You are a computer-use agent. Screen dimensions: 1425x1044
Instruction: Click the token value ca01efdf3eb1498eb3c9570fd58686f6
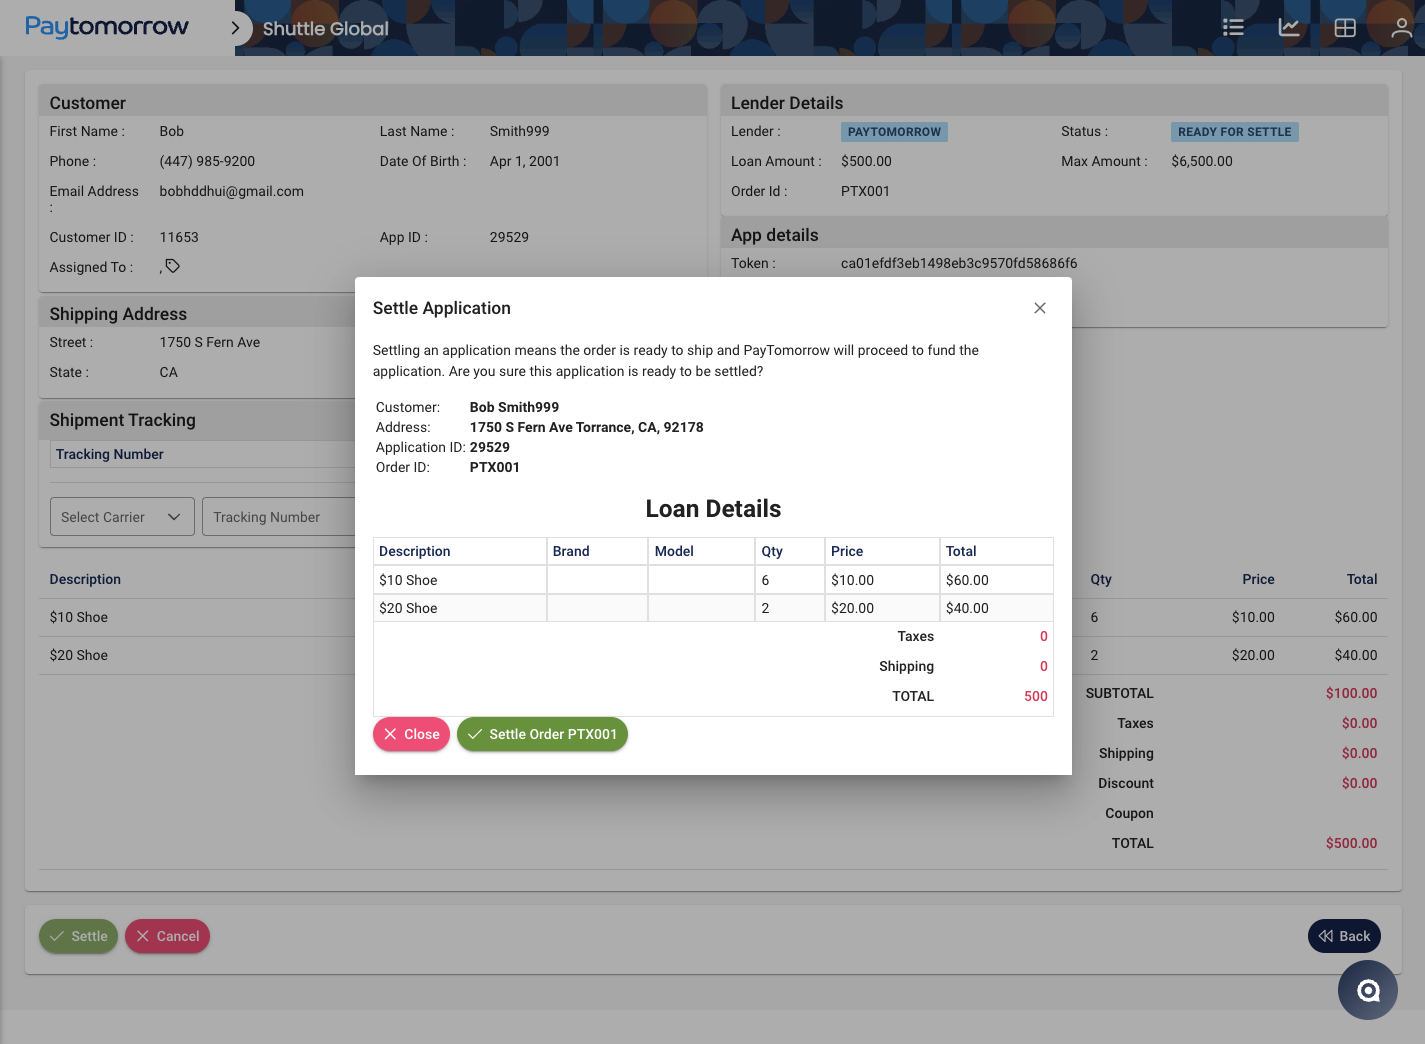point(959,263)
